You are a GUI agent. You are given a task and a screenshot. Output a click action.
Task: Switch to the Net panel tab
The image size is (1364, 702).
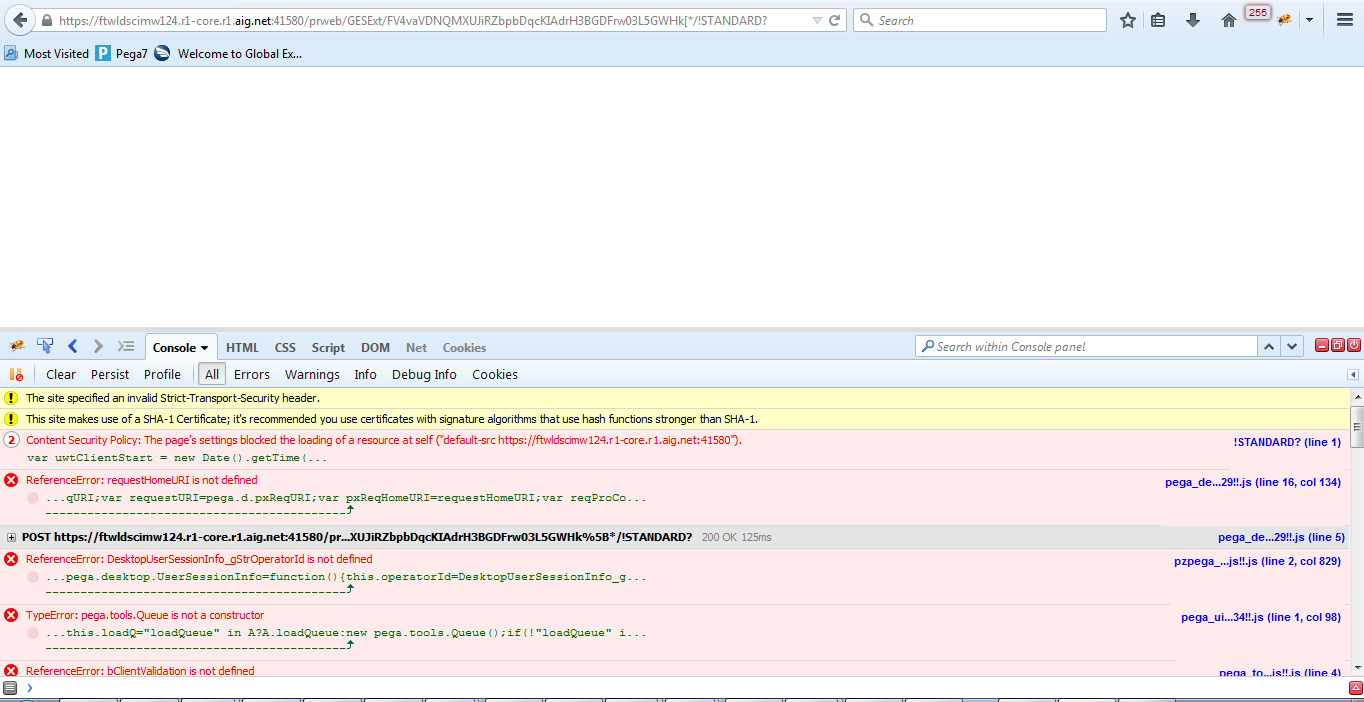click(x=416, y=347)
